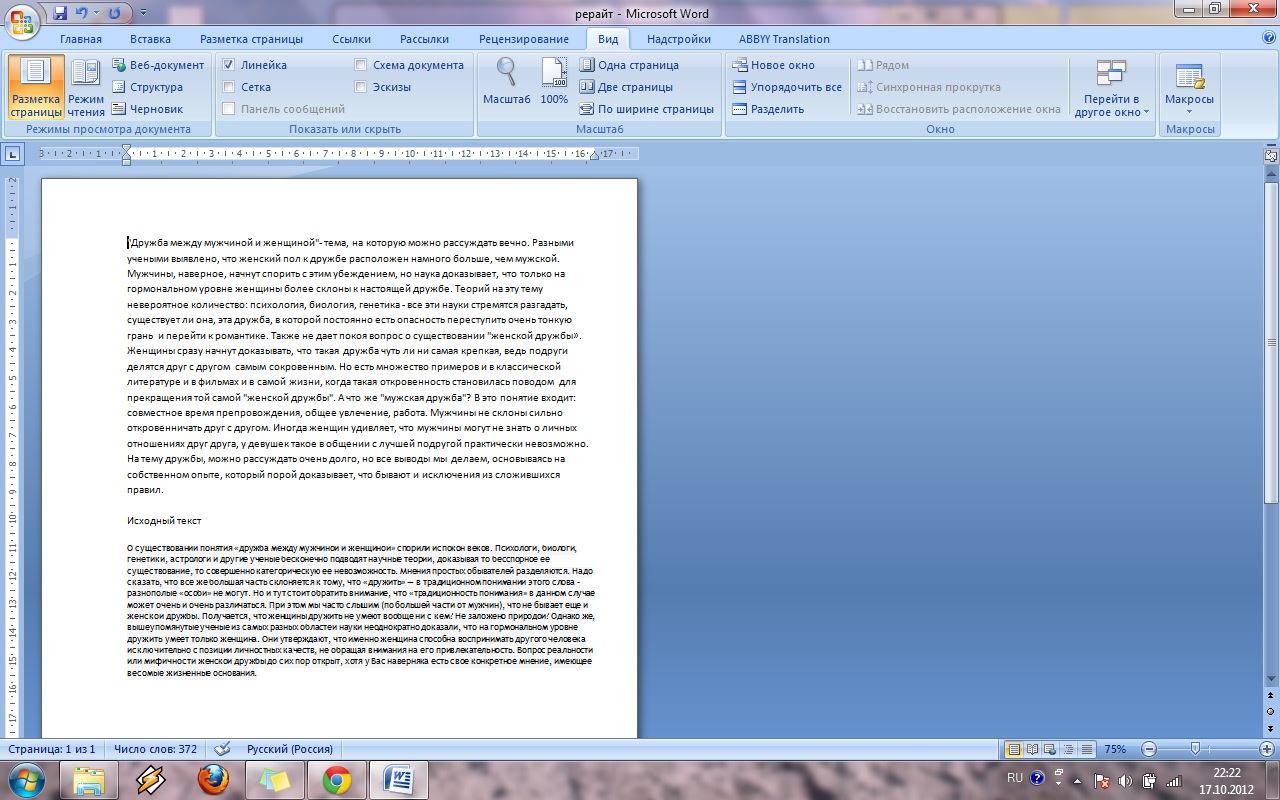The width and height of the screenshot is (1280, 800).
Task: Open Перейти в другое окно dropdown
Action: (x=1111, y=87)
